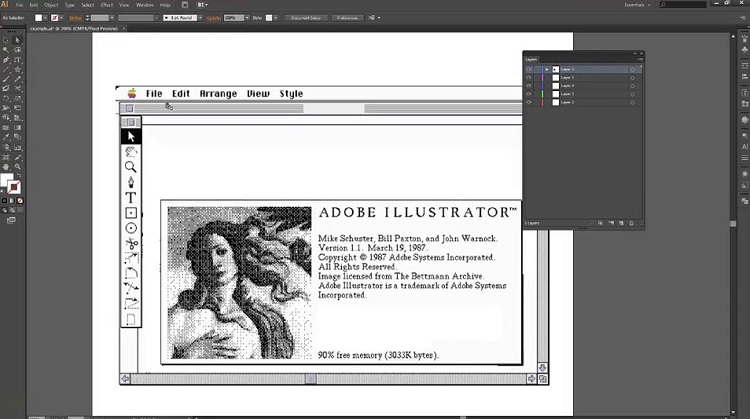Select the Scissors tool in Tools panel
The width and height of the screenshot is (750, 419).
click(18, 88)
